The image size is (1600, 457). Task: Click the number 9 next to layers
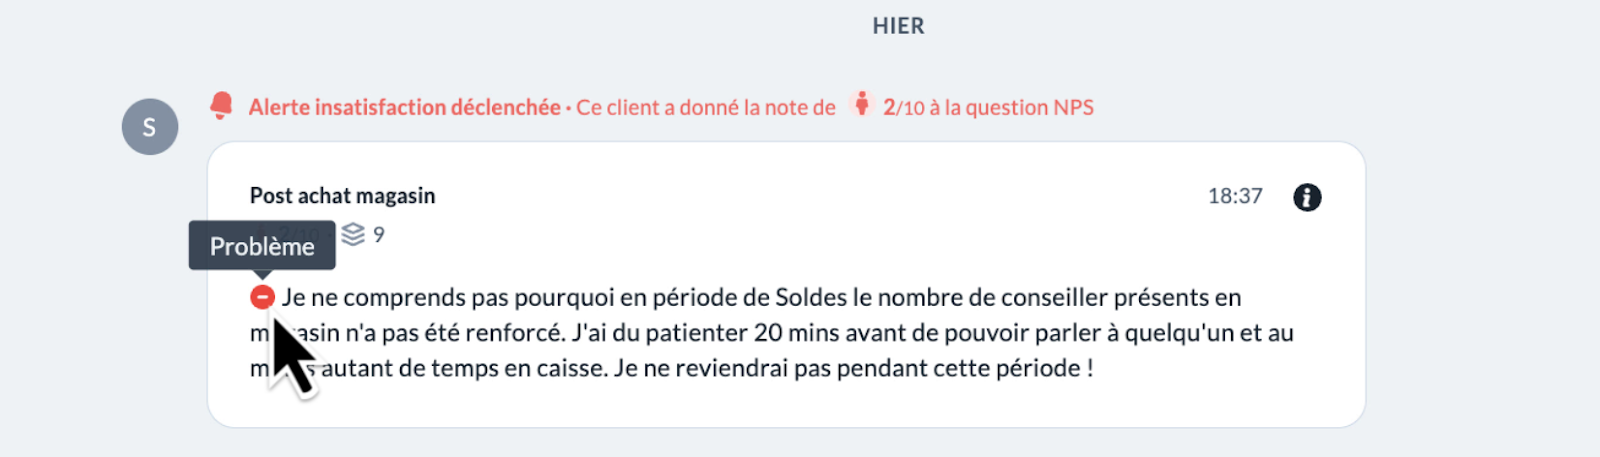coord(379,235)
